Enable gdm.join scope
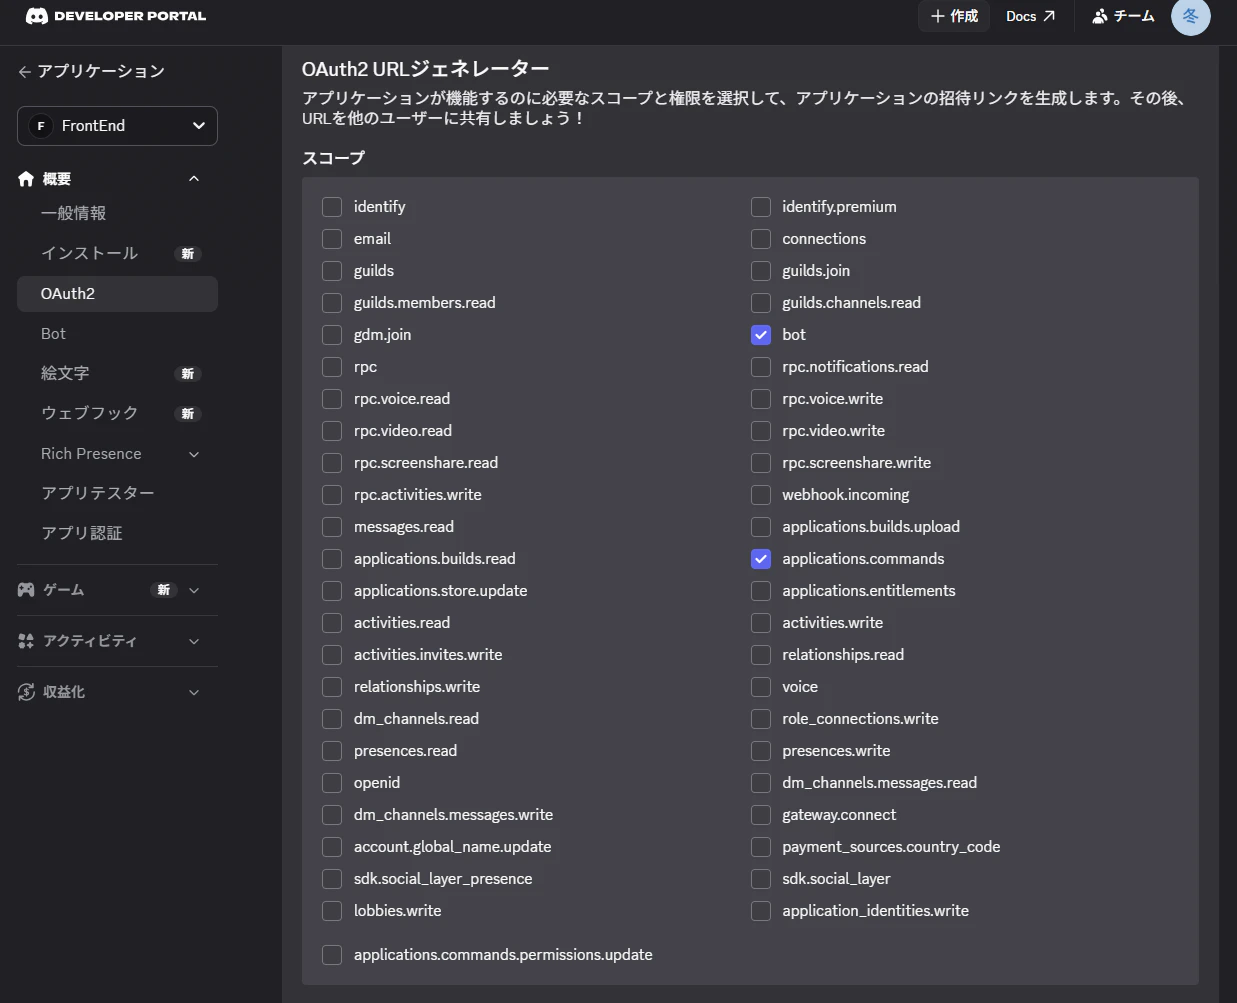1237x1003 pixels. 332,335
